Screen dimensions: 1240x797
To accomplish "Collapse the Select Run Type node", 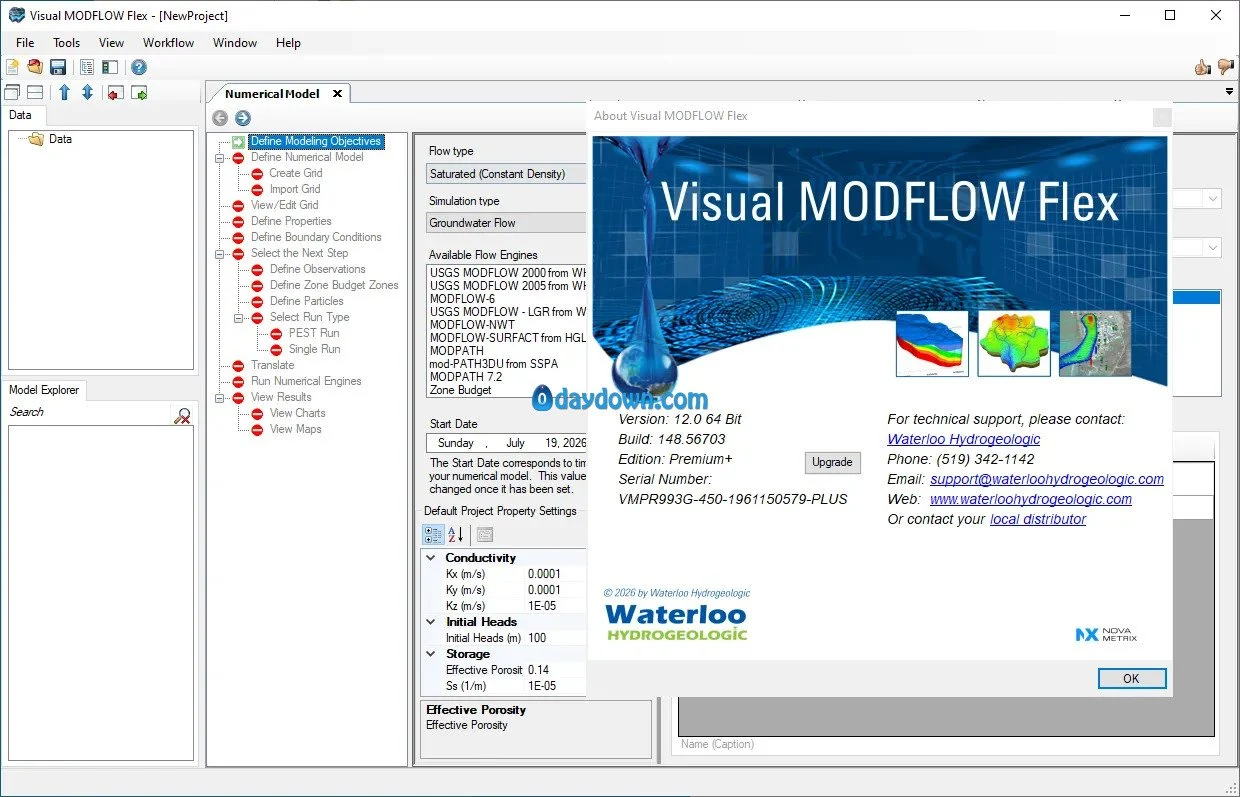I will [x=239, y=318].
